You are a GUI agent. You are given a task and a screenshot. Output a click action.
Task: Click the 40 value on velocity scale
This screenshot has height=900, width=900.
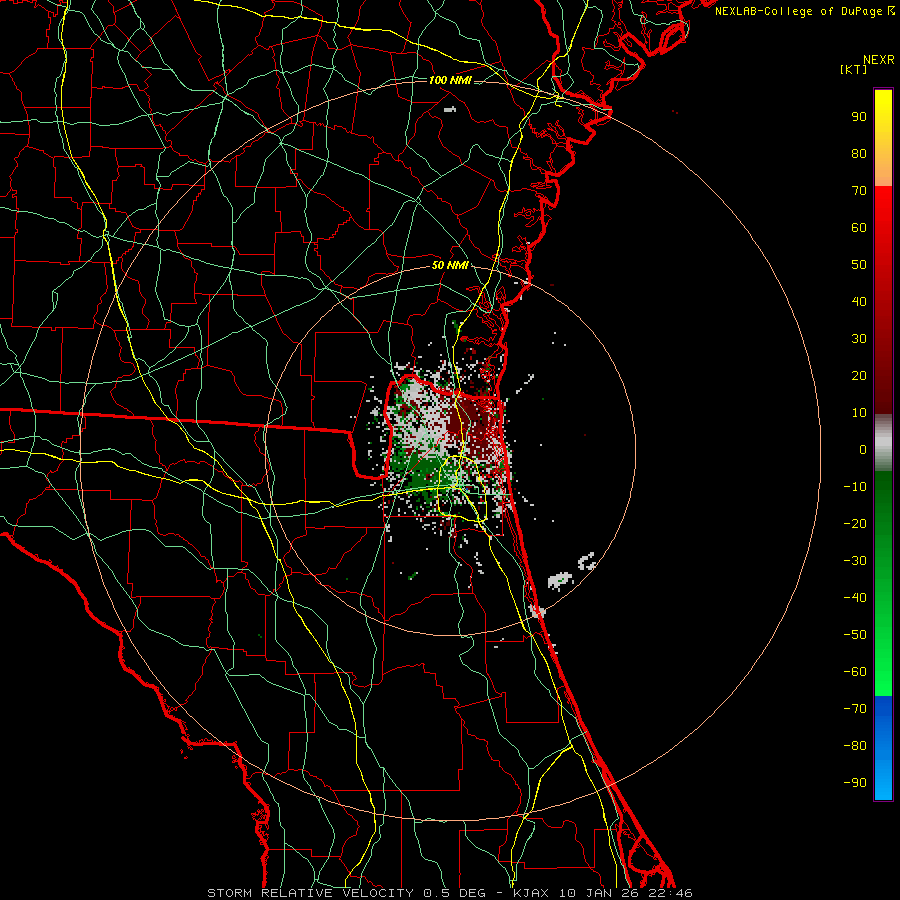859,301
